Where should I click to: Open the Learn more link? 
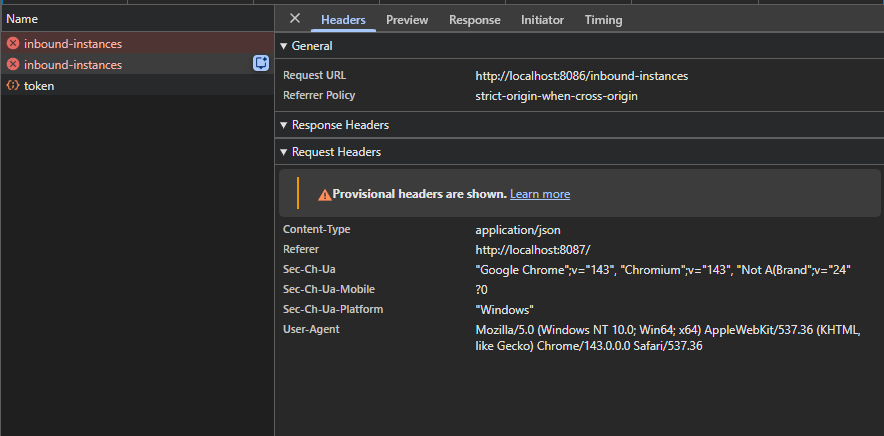coord(539,194)
